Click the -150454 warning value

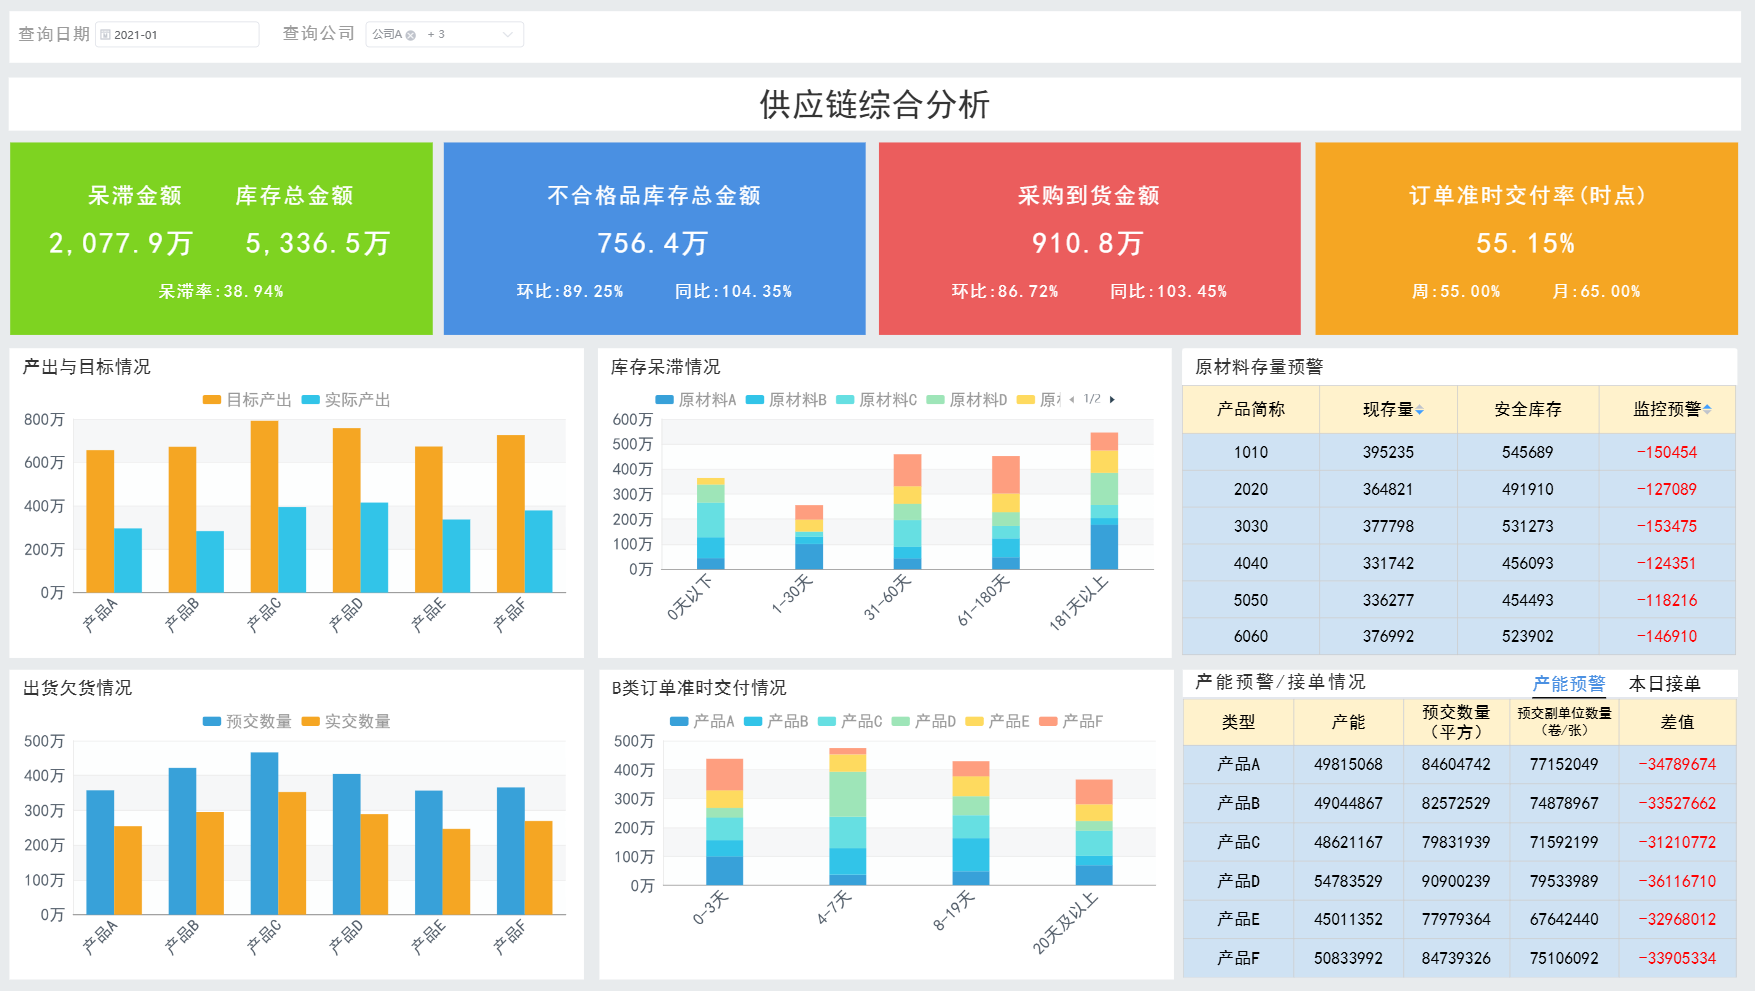coord(1667,452)
